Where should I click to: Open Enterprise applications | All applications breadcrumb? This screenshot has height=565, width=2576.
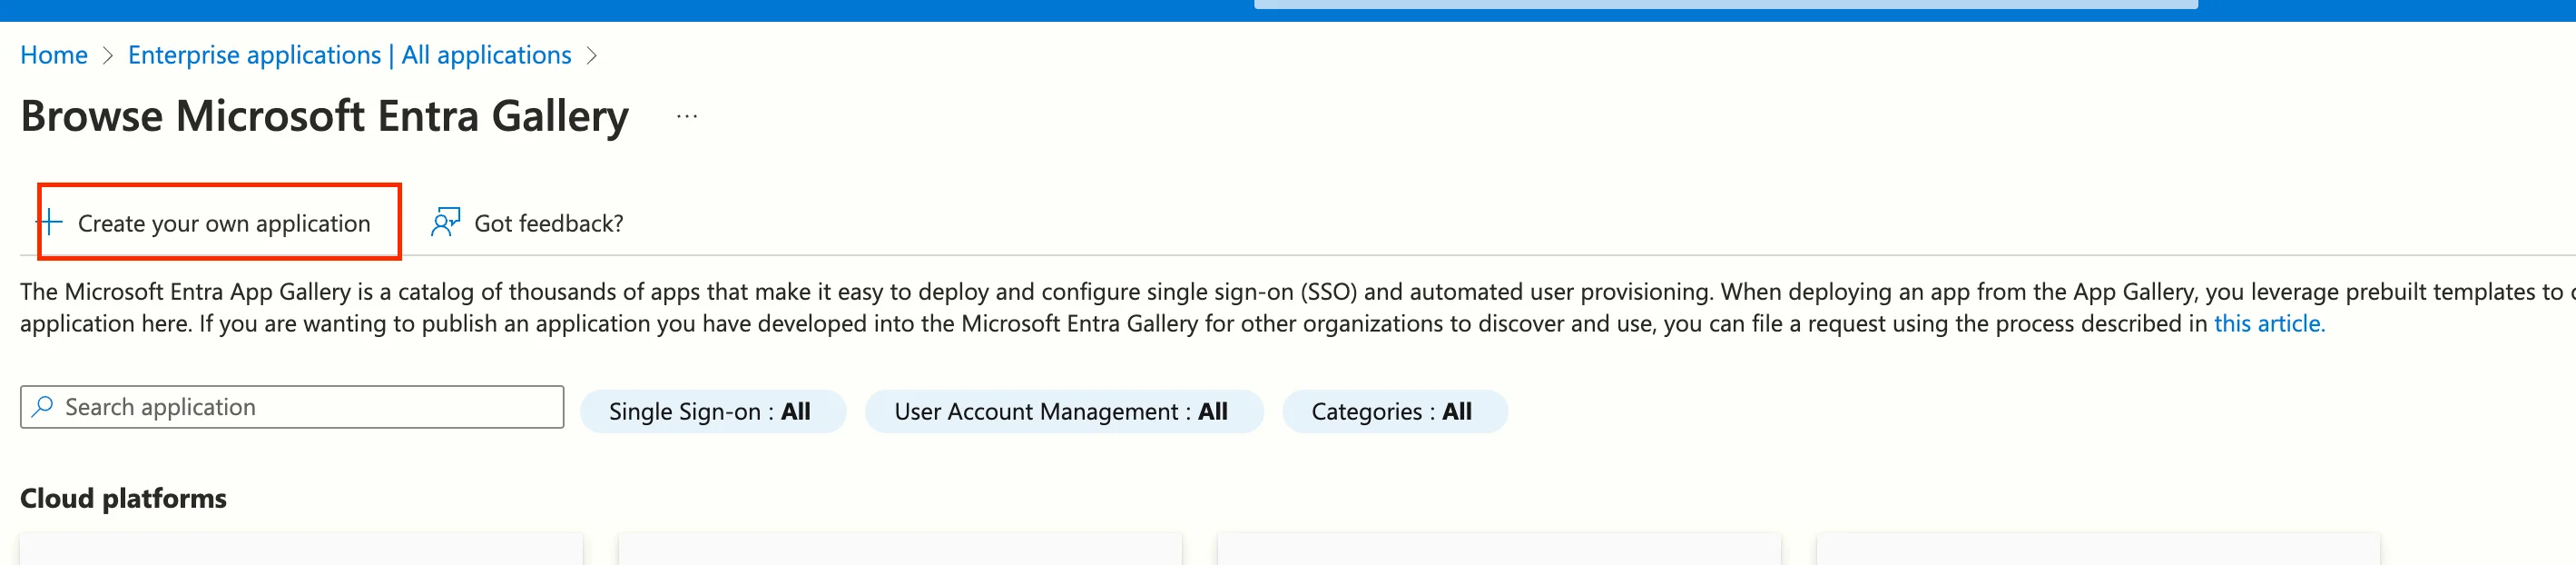pyautogui.click(x=348, y=55)
